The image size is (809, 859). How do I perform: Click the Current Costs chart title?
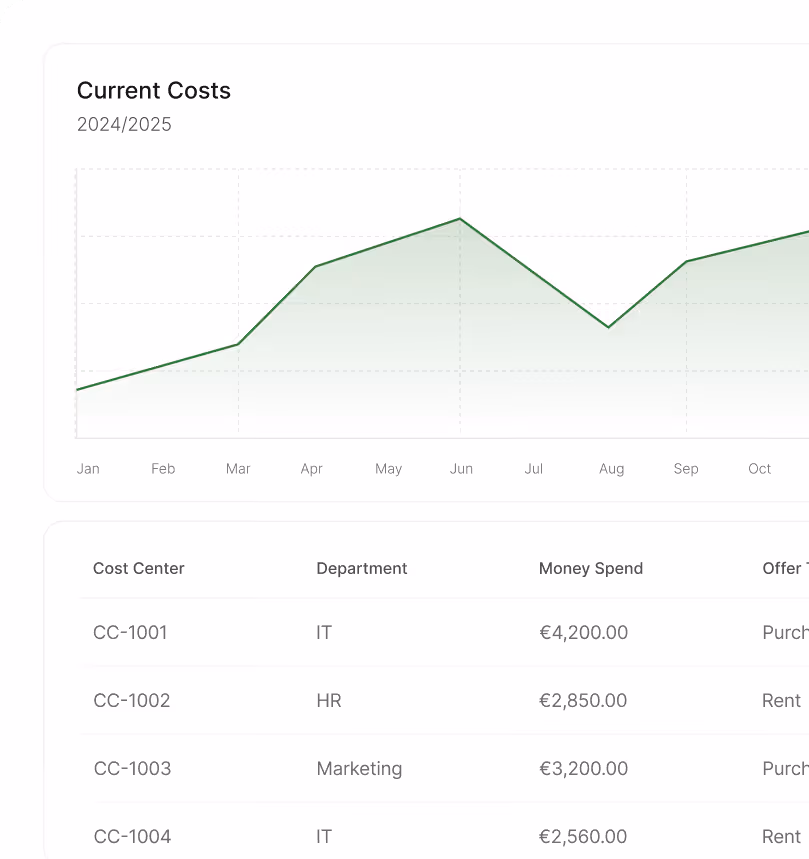coord(153,91)
